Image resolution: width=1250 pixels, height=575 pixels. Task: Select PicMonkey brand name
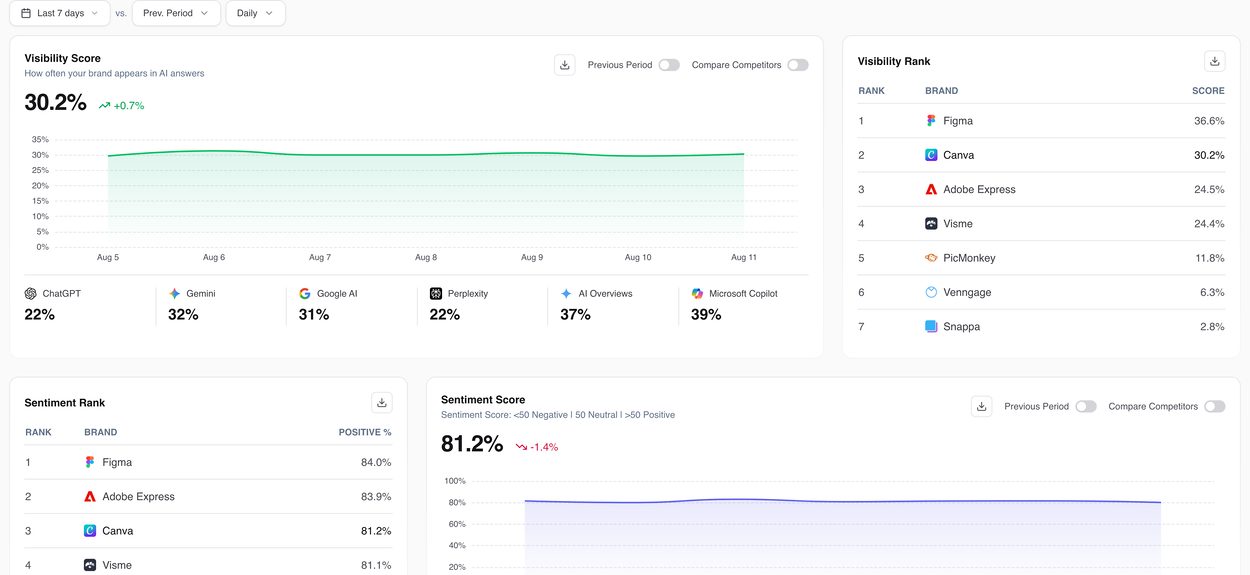969,258
